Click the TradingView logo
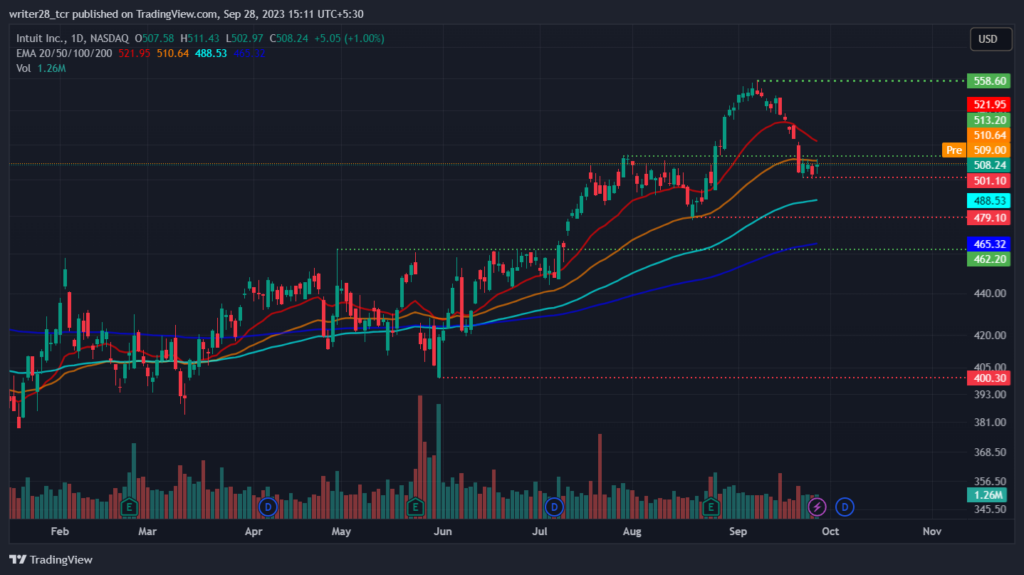 click(51, 559)
